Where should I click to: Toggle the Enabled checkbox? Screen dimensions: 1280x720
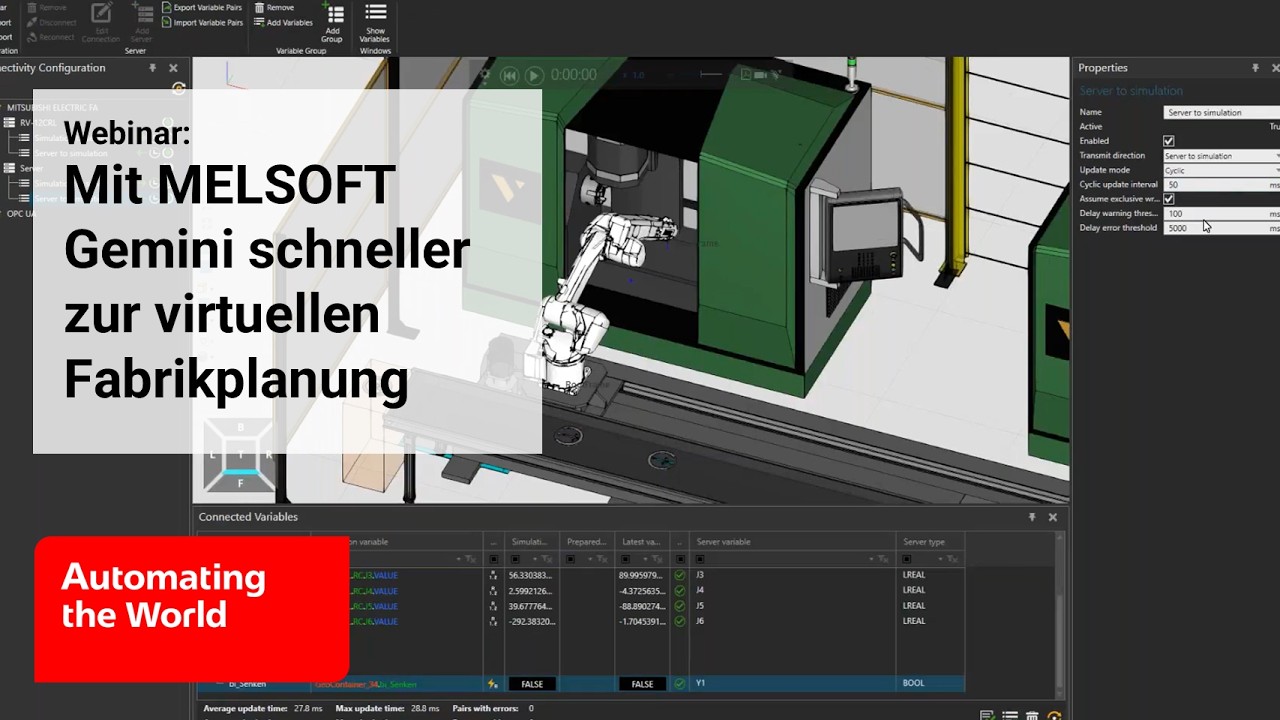pos(1169,141)
